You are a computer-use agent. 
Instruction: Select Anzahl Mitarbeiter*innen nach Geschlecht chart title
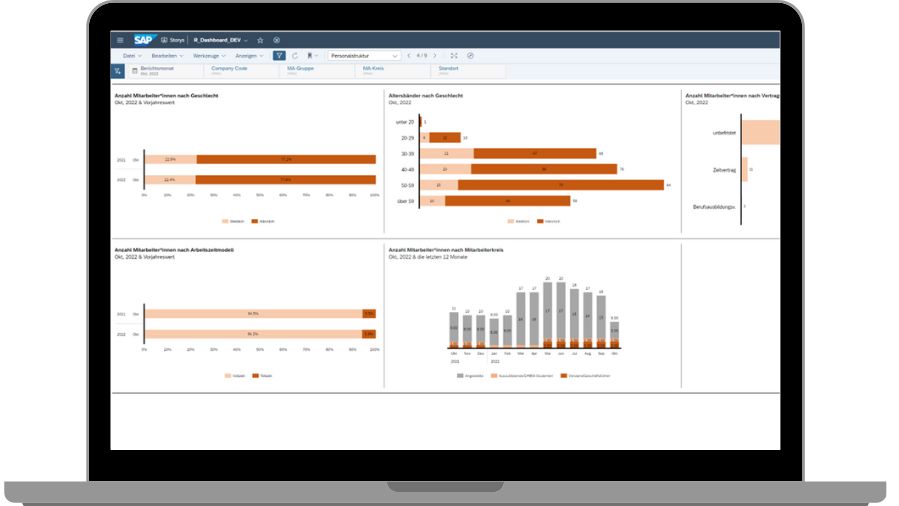166,96
